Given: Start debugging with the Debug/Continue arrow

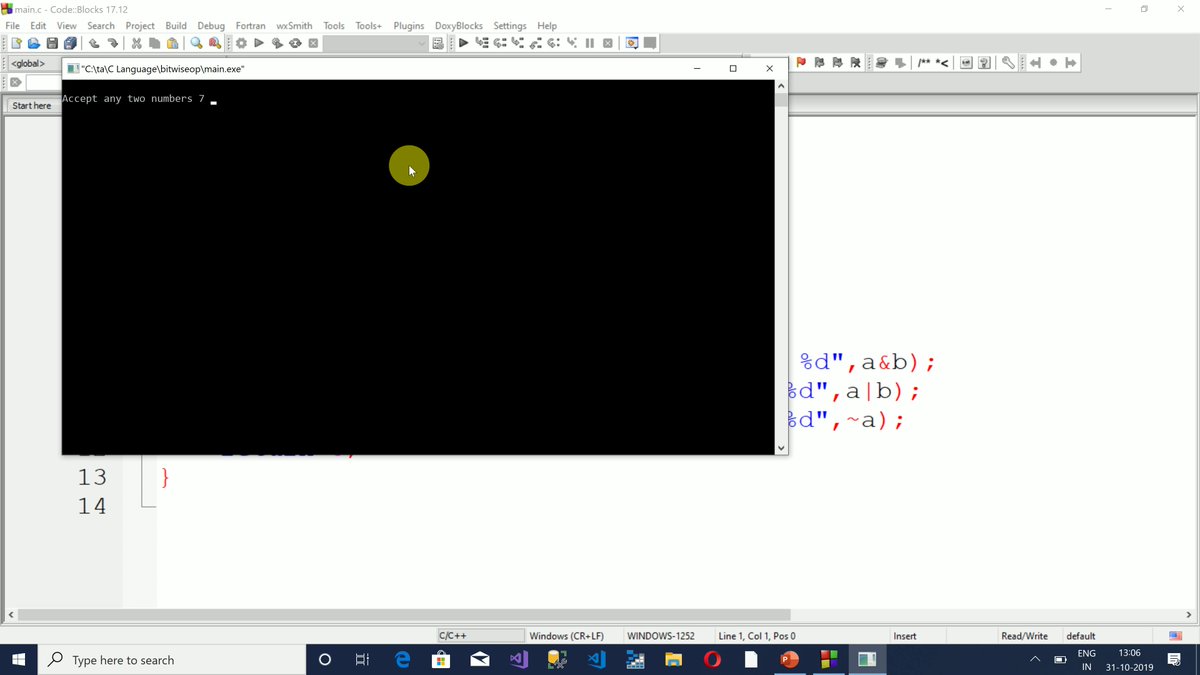Looking at the screenshot, I should click(x=463, y=43).
